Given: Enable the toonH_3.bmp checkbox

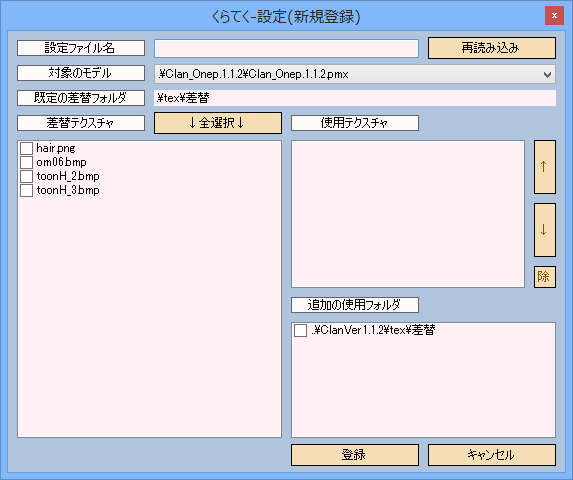Looking at the screenshot, I should tap(26, 190).
